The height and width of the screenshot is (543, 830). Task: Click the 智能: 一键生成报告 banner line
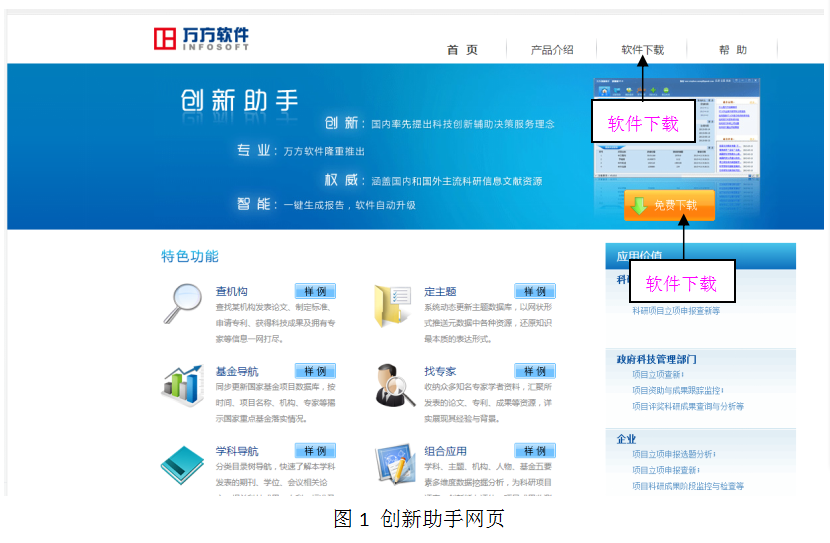pos(326,205)
